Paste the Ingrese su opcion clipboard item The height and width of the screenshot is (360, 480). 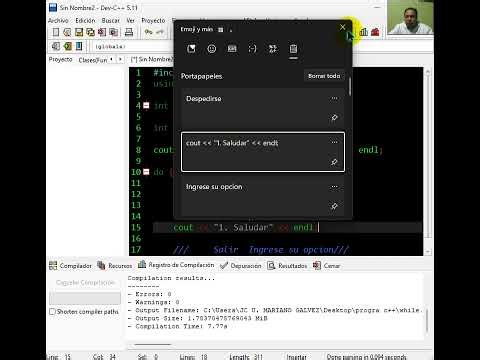point(263,196)
